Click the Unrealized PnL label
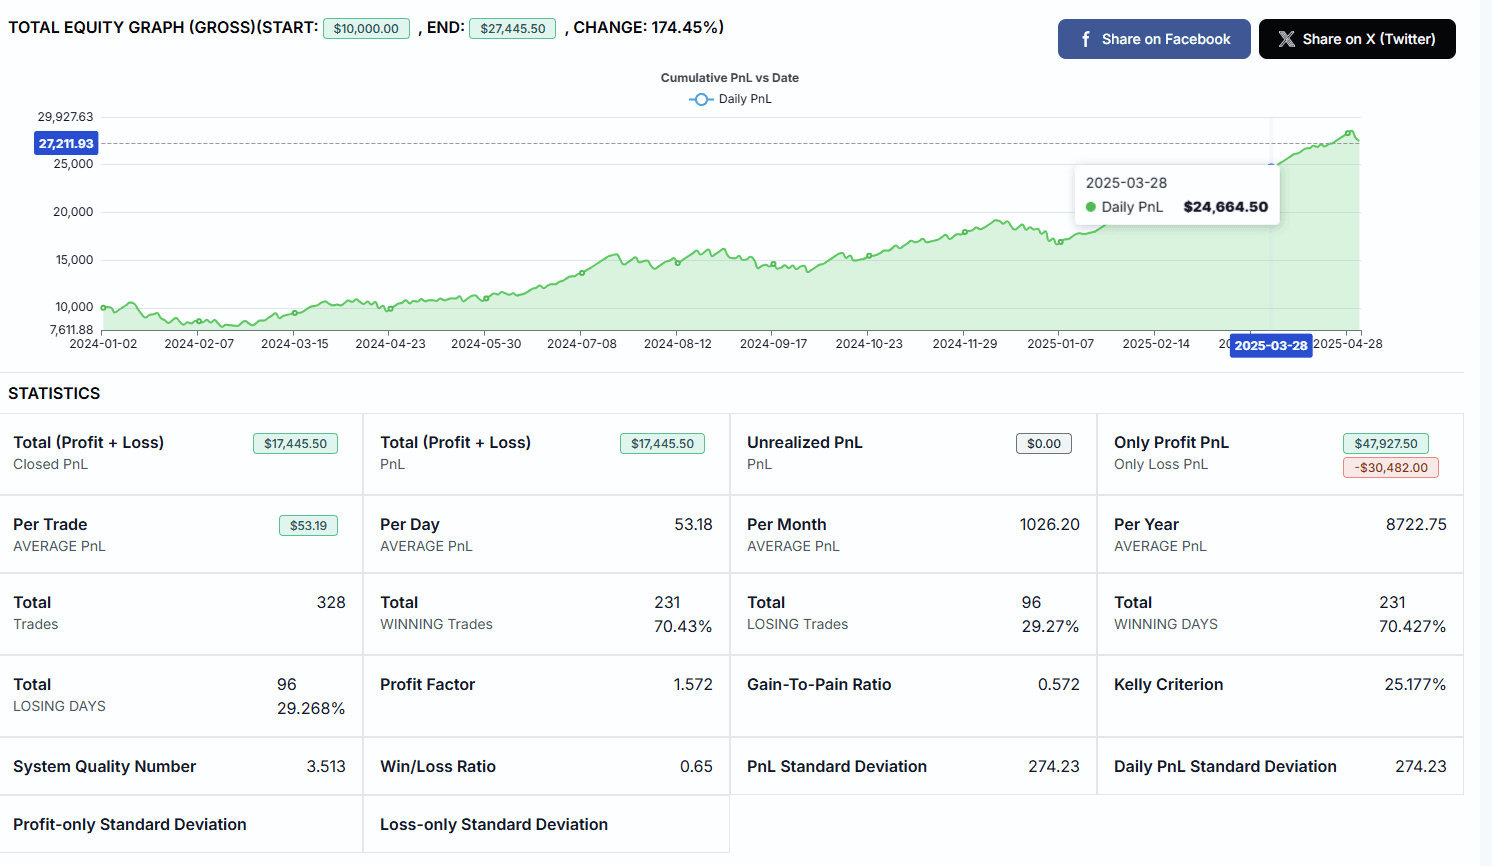 [805, 443]
